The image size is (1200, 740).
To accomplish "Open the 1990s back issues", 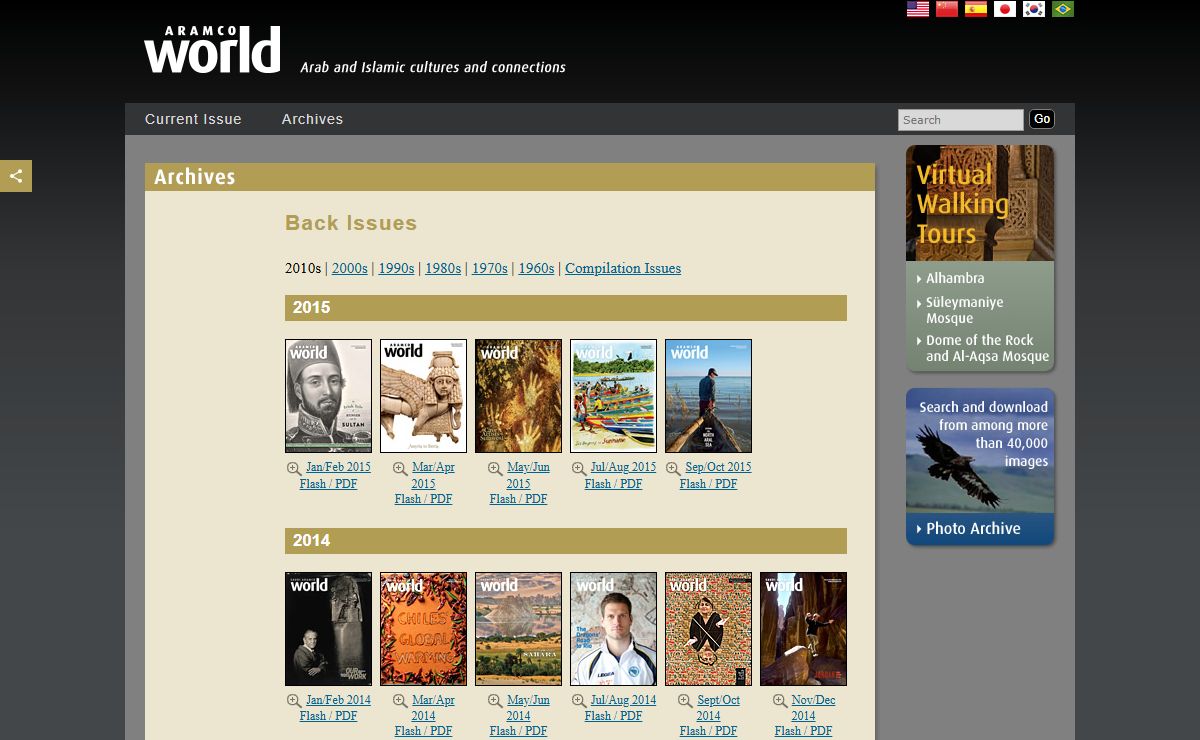I will [x=396, y=268].
